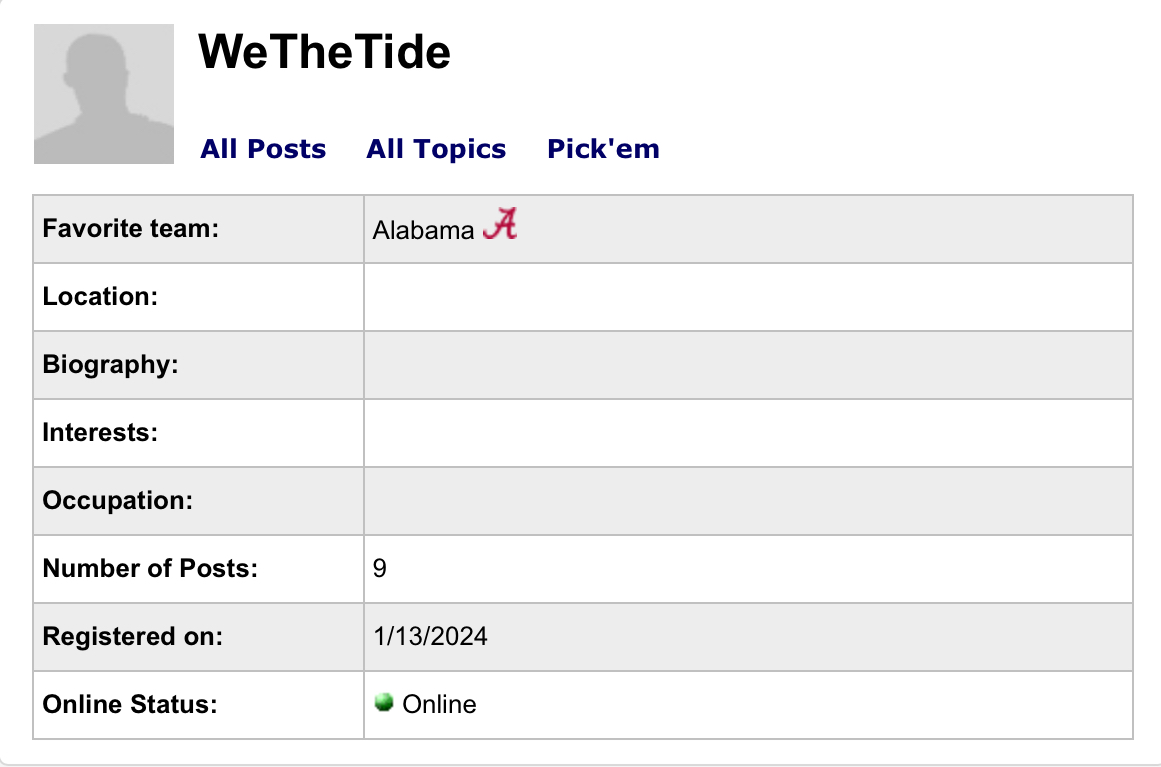This screenshot has width=1161, height=767.
Task: Select the Occupation label
Action: click(x=117, y=500)
